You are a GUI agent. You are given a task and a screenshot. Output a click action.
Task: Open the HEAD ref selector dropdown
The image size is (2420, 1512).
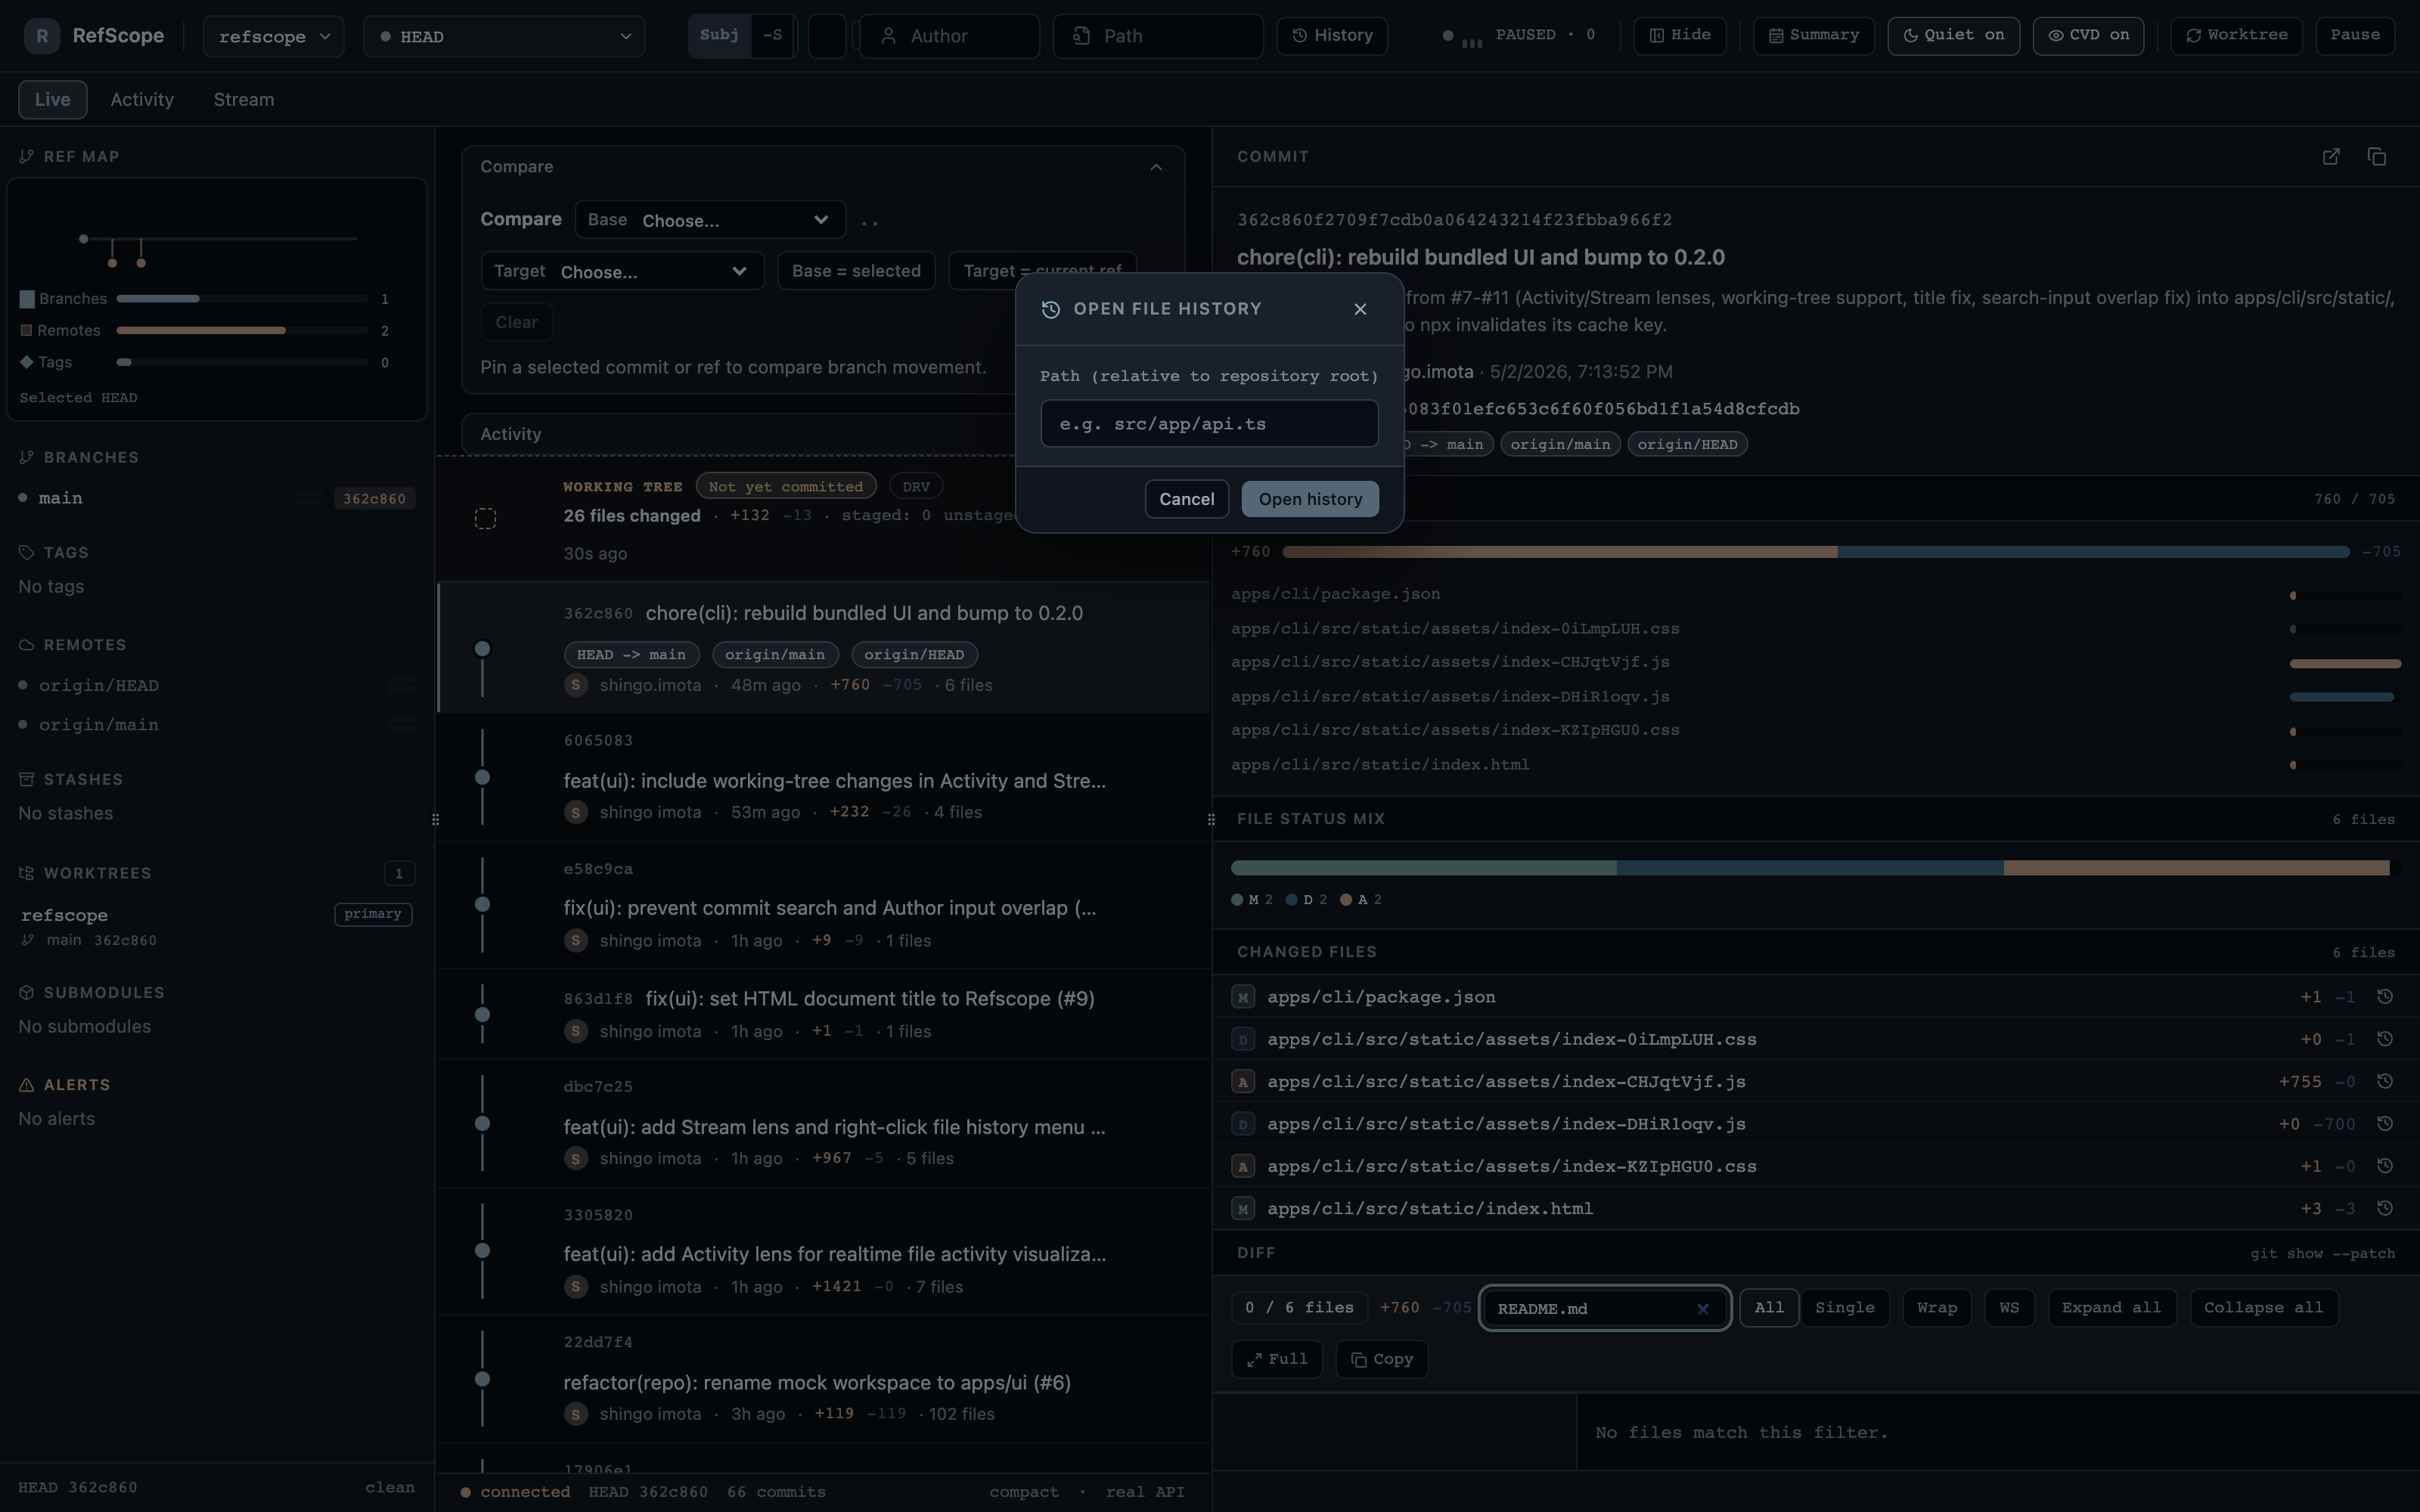504,36
